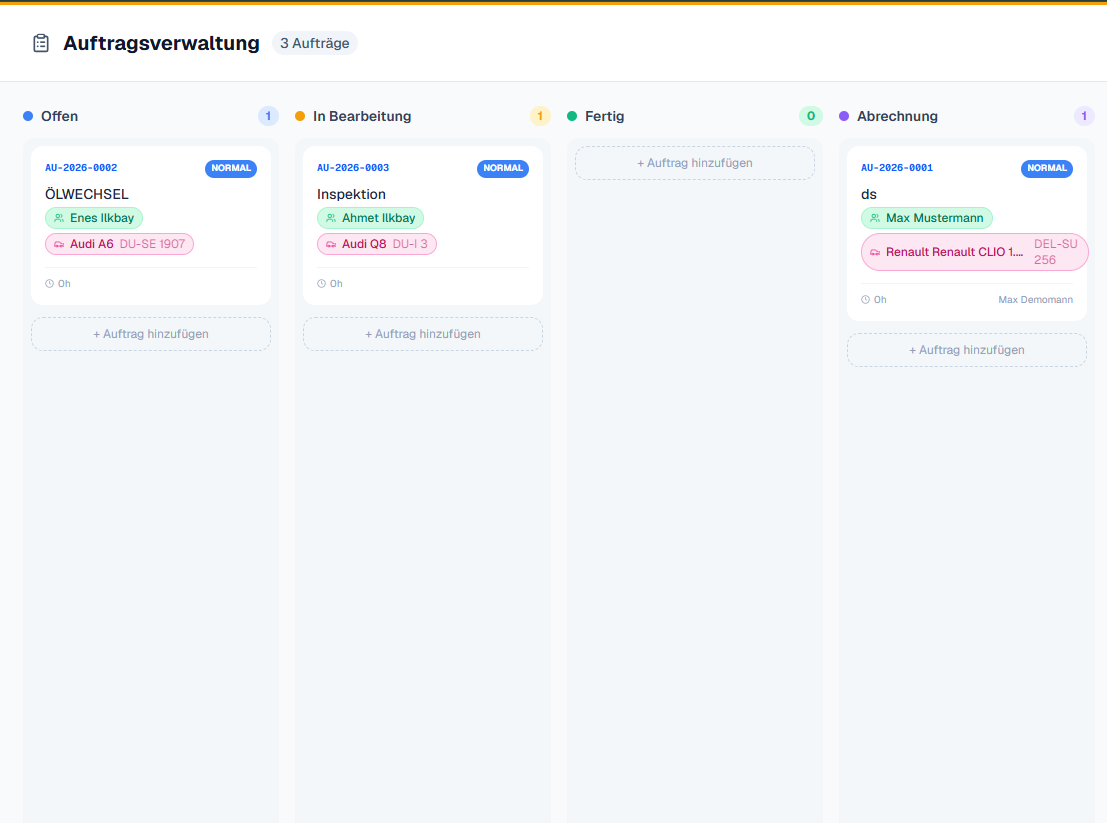Image resolution: width=1107 pixels, height=823 pixels.
Task: Click the ds card title
Action: [869, 194]
